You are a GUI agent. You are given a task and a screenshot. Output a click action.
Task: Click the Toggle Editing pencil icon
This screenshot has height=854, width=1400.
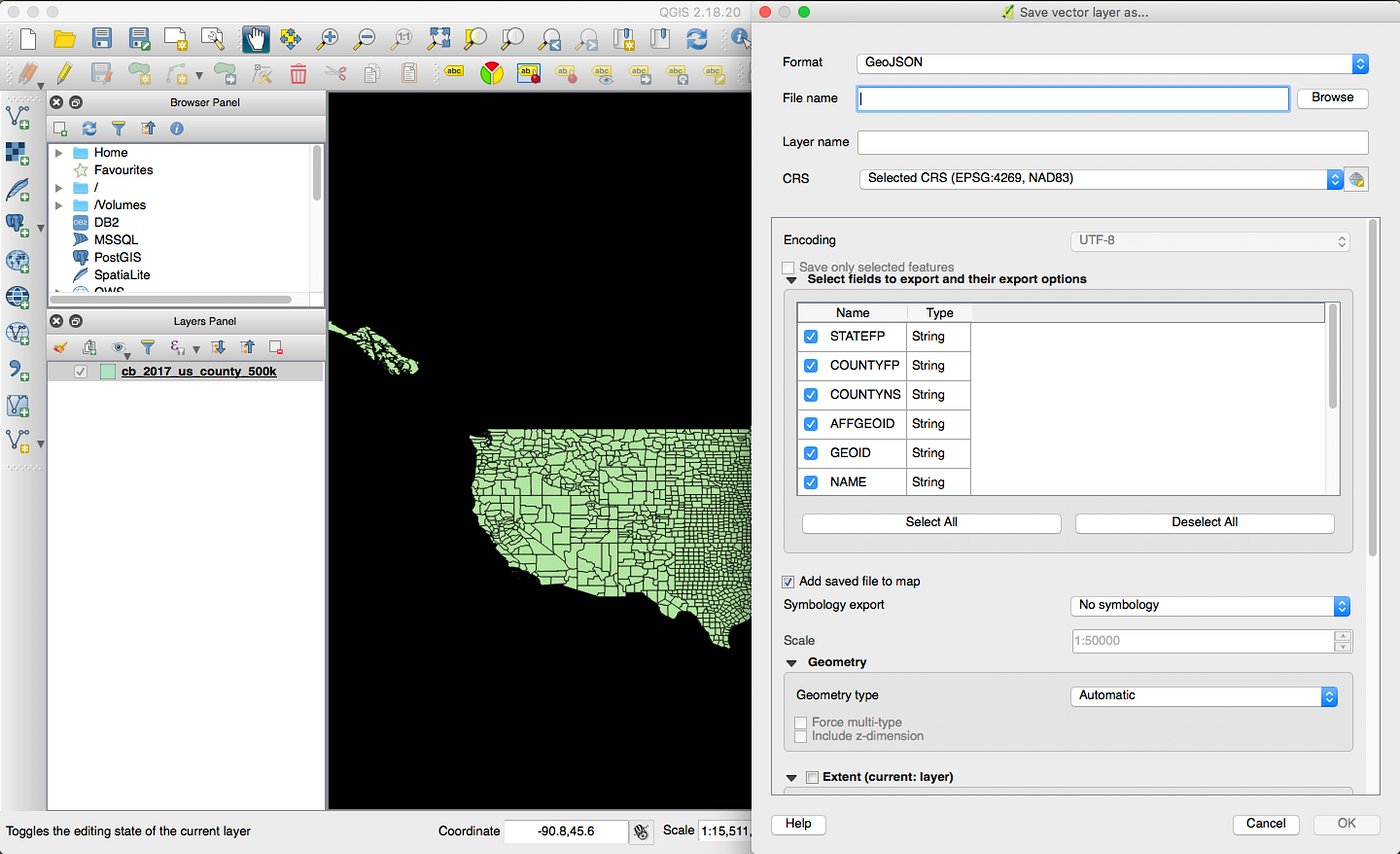(64, 72)
